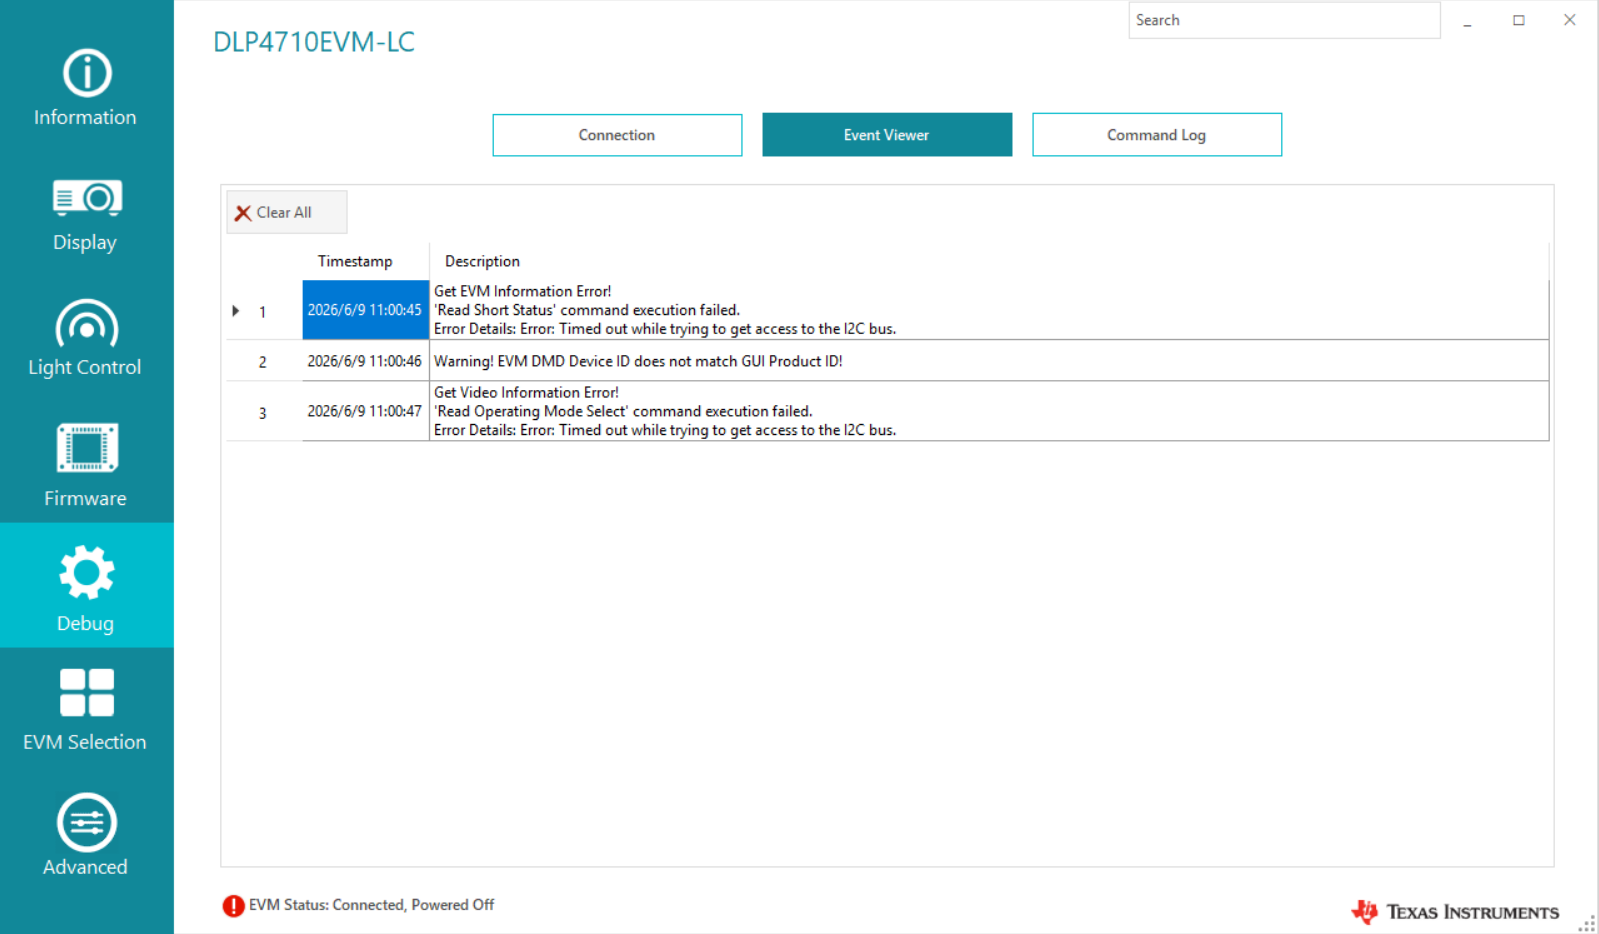The height and width of the screenshot is (934, 1599).
Task: Open the Light Control section
Action: click(x=86, y=336)
